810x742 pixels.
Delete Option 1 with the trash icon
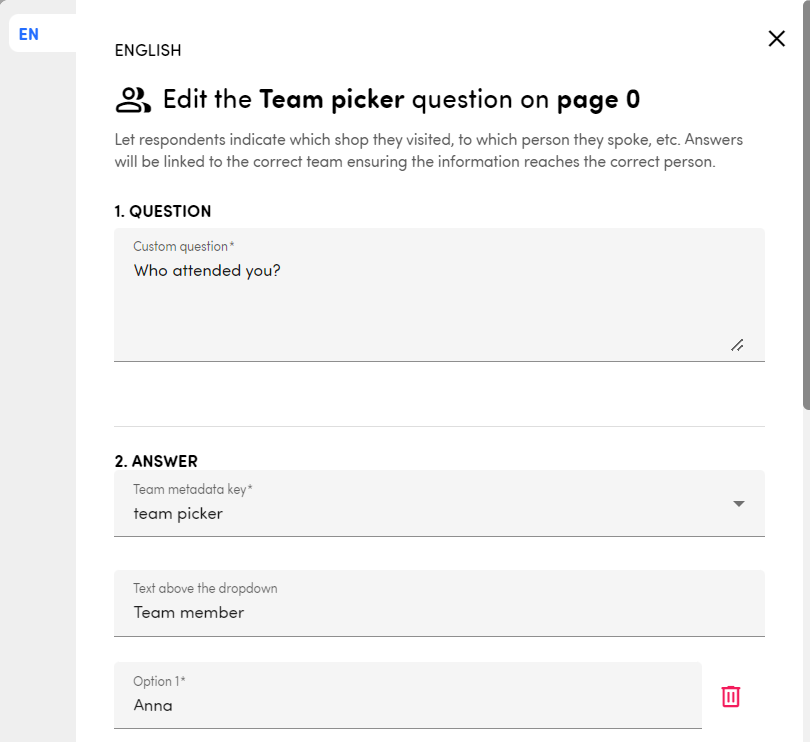731,696
